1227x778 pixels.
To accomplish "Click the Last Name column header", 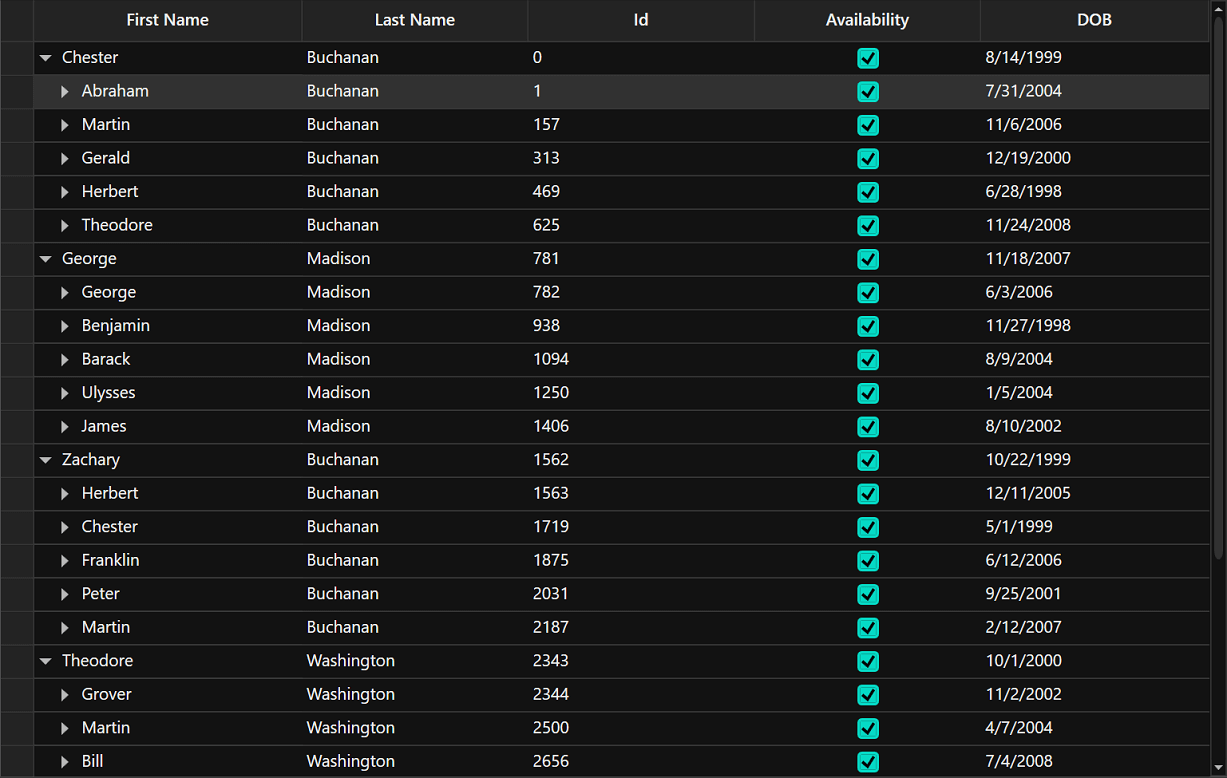I will tap(414, 20).
